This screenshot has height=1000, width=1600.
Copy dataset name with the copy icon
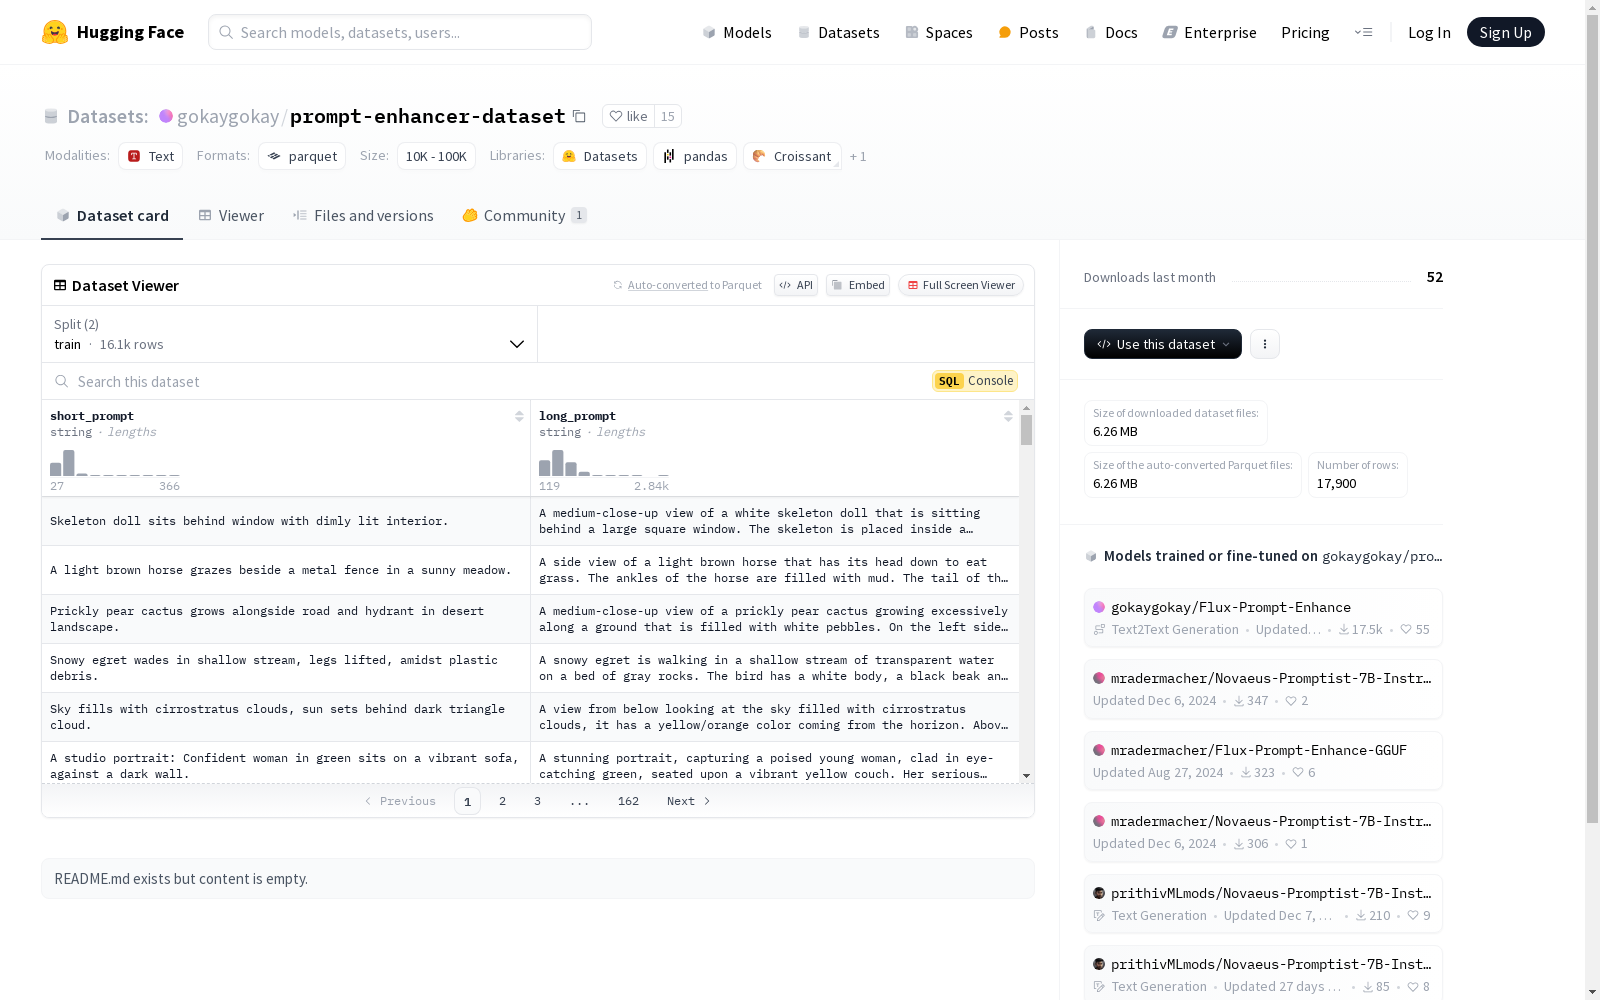(x=579, y=116)
